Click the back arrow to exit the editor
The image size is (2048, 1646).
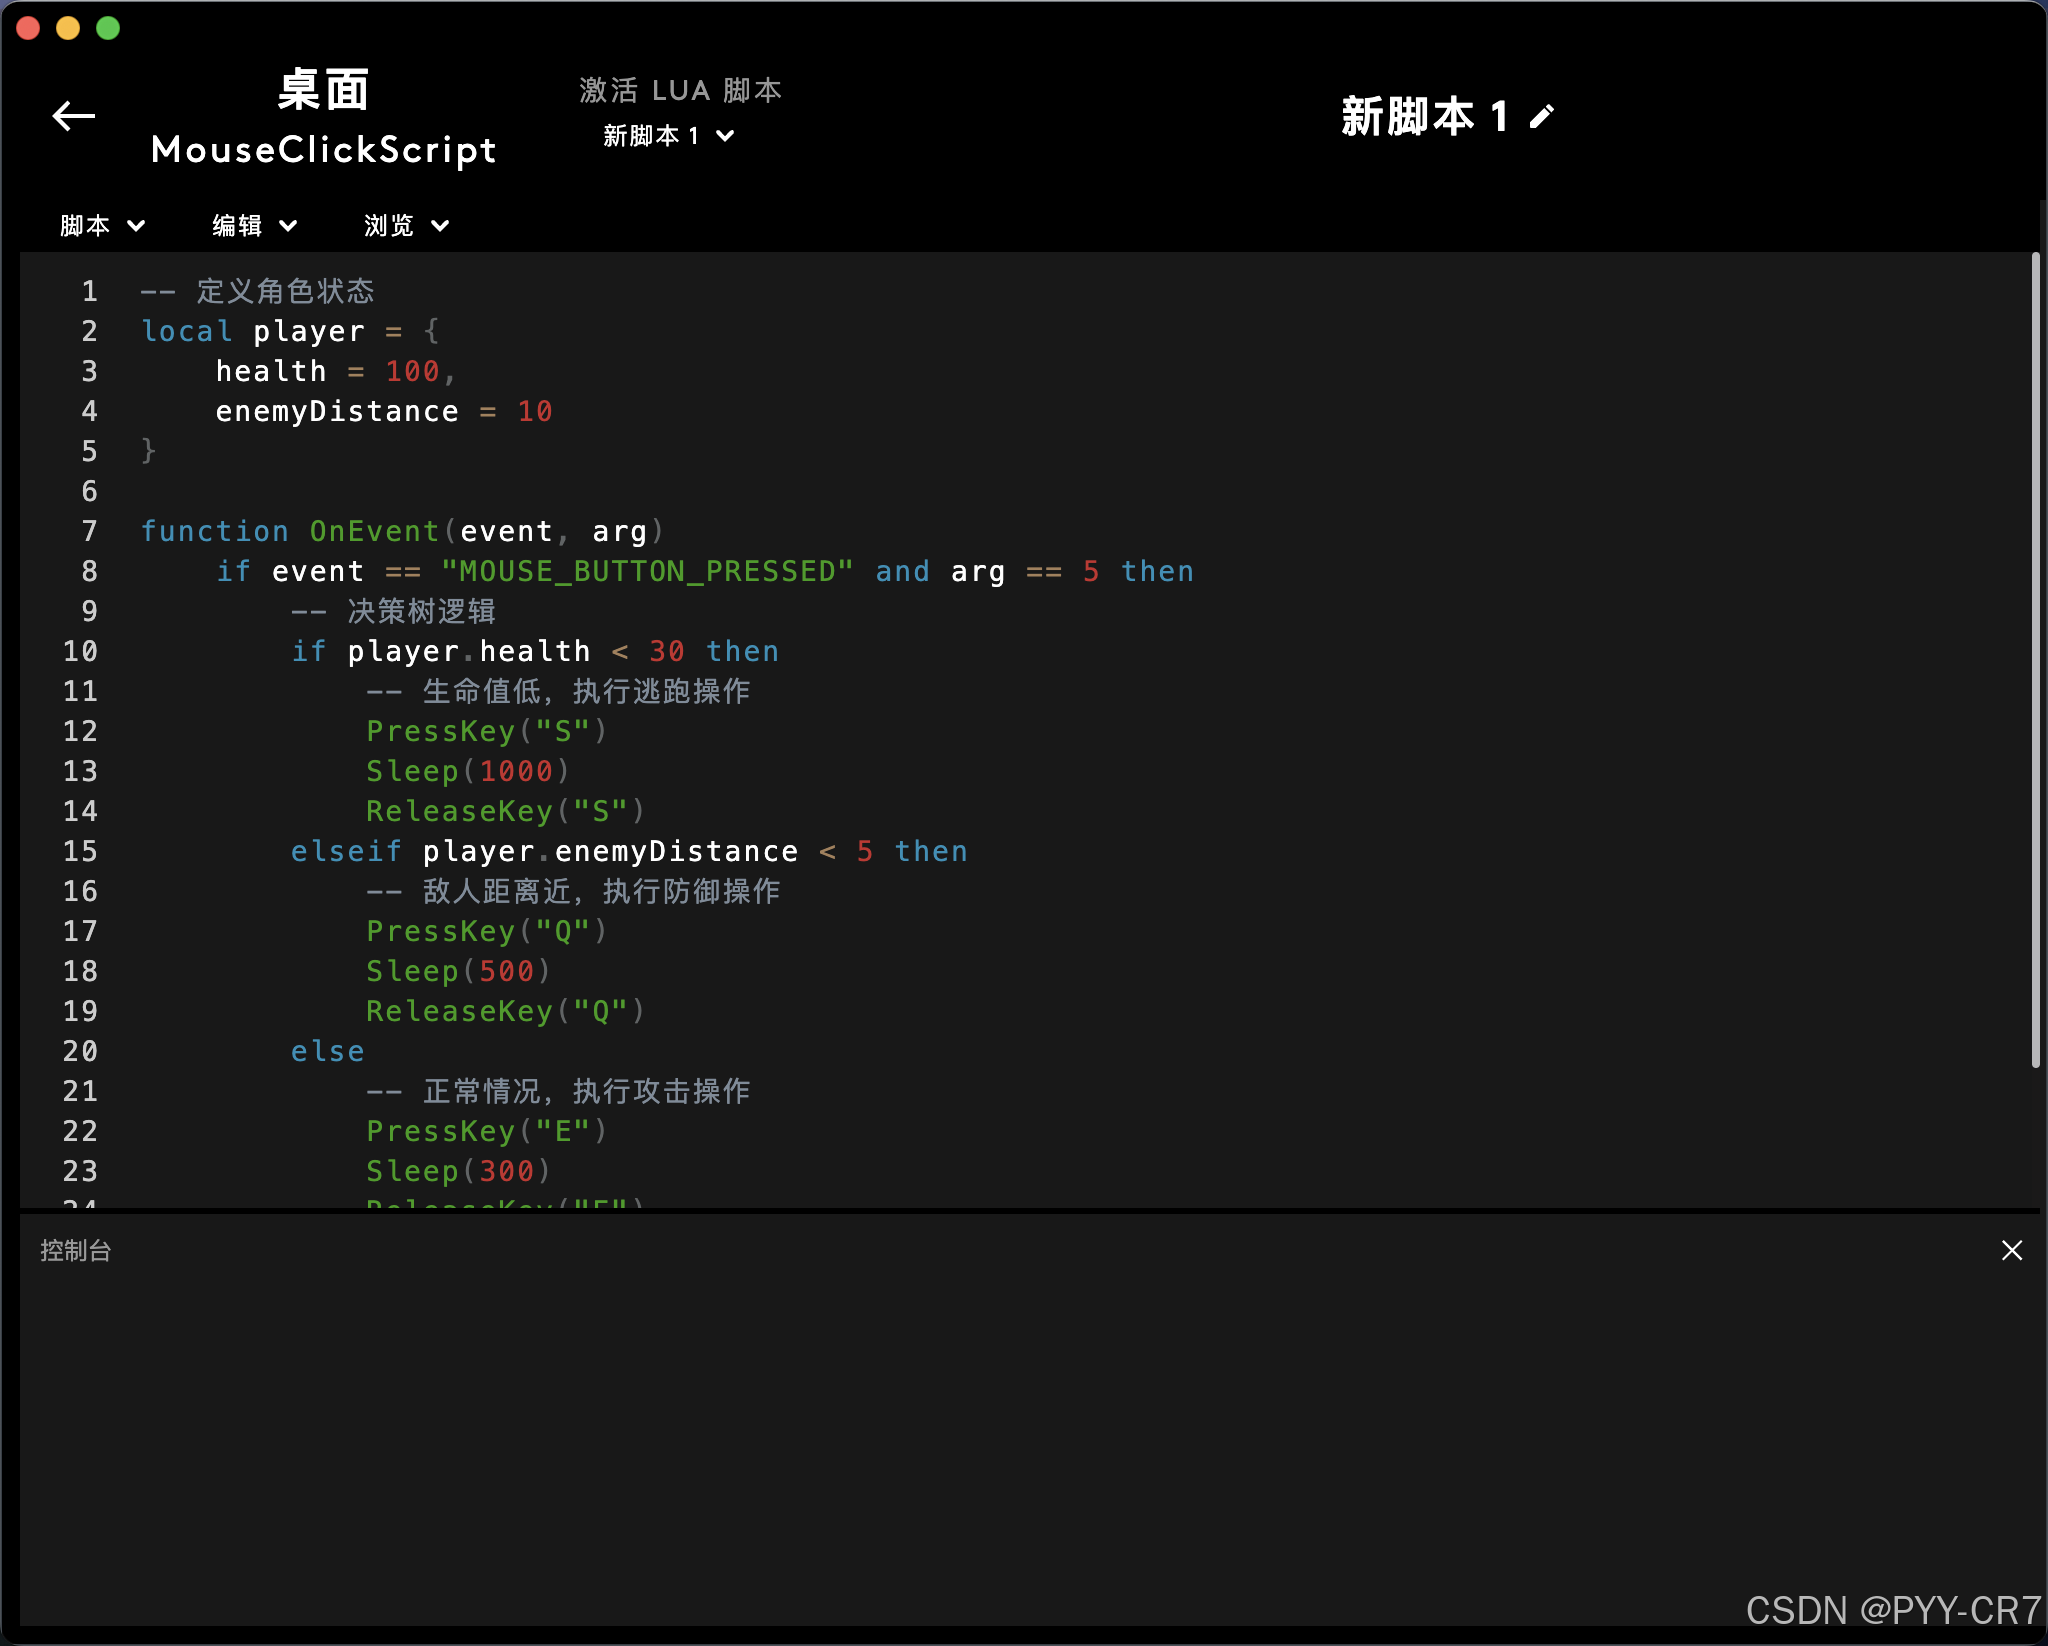click(74, 116)
